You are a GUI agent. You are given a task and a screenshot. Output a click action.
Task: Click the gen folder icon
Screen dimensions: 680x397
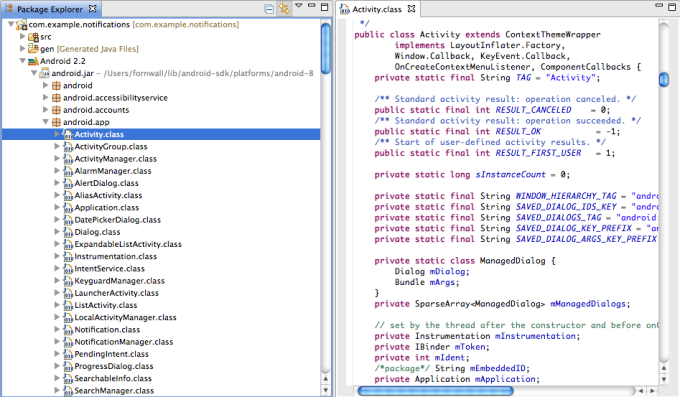coord(33,49)
